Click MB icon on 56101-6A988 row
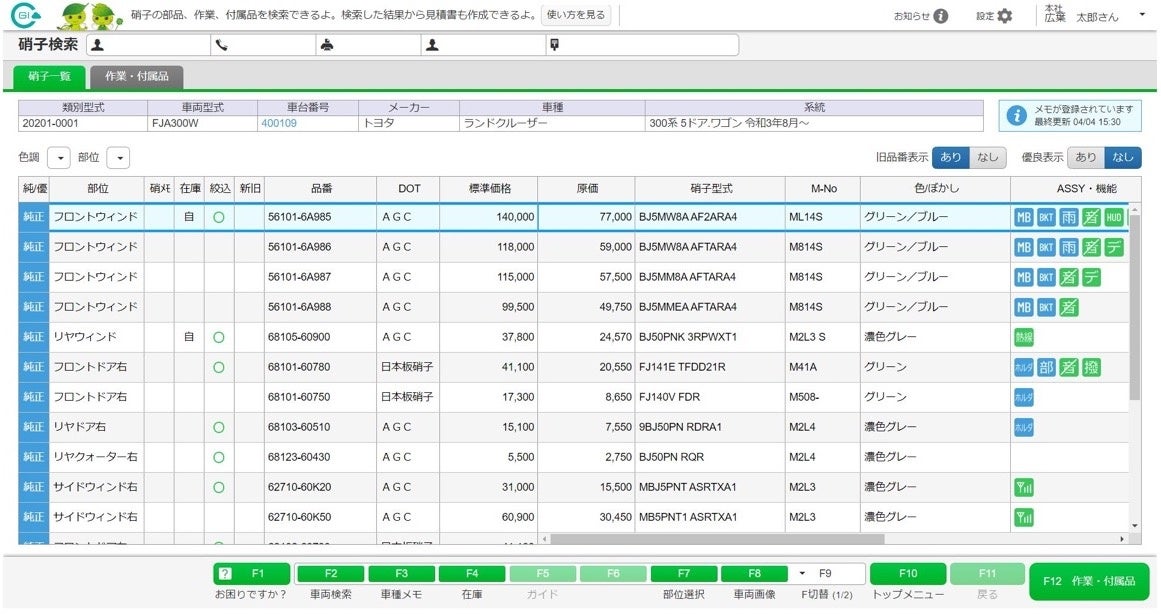 point(1024,307)
